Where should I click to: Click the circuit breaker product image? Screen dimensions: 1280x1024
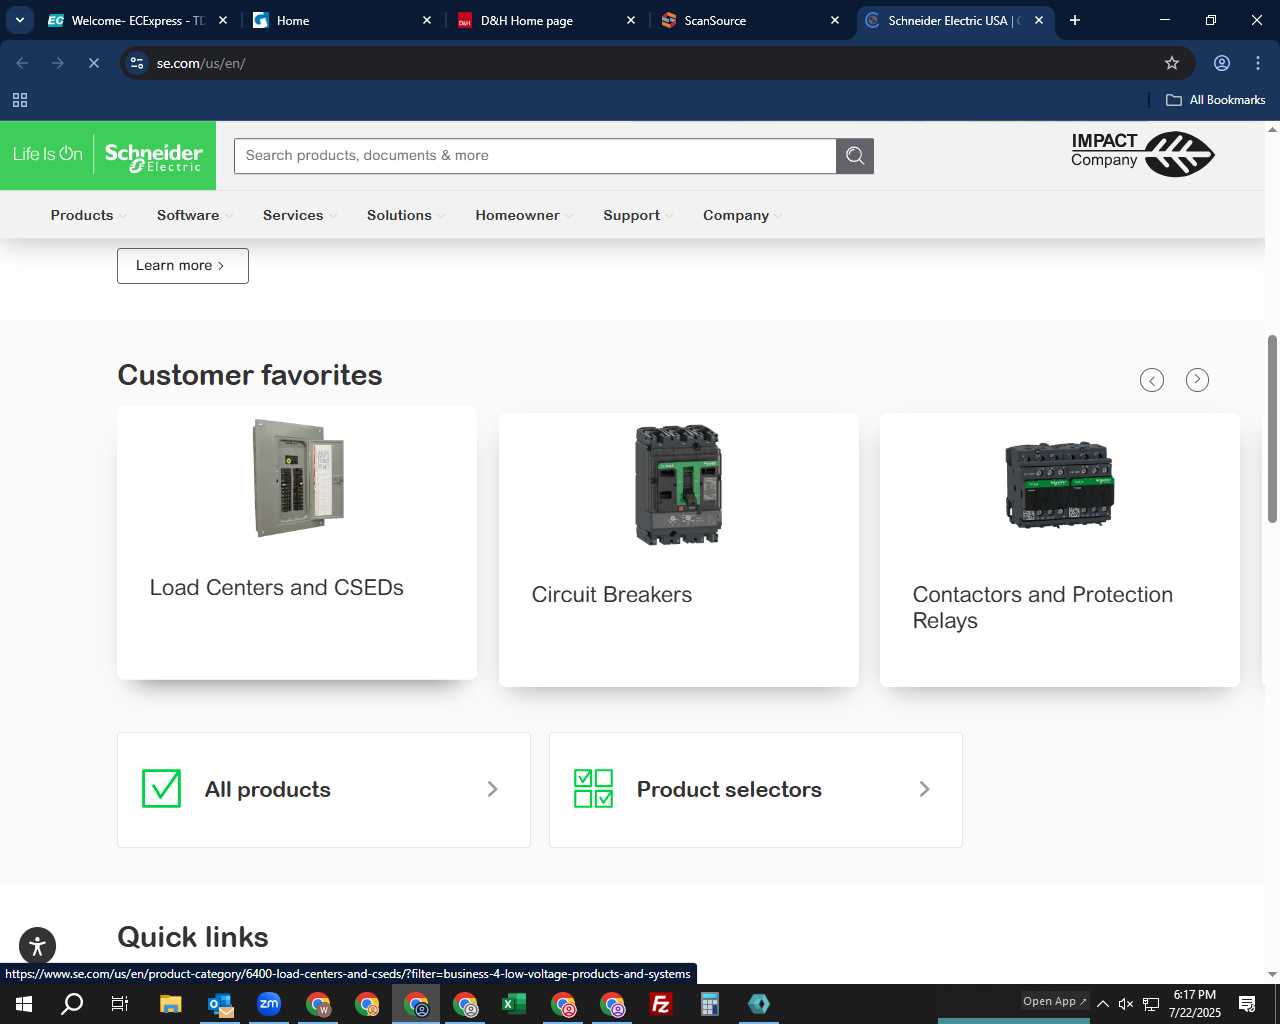point(679,485)
